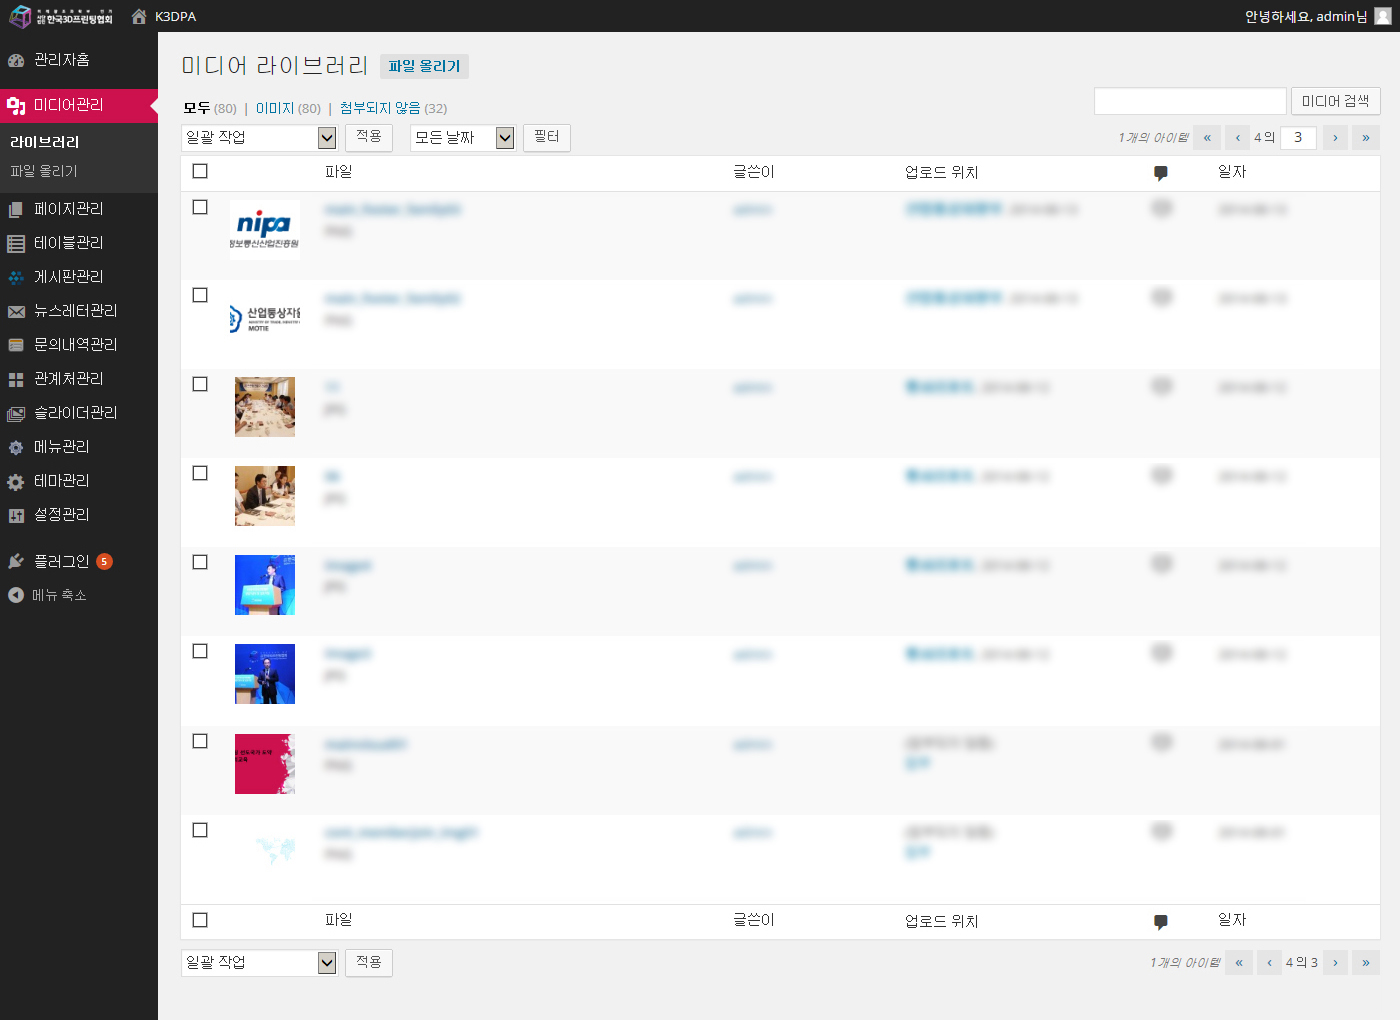
Task: Click the 페이지관리 sidebar icon
Action: pyautogui.click(x=16, y=209)
